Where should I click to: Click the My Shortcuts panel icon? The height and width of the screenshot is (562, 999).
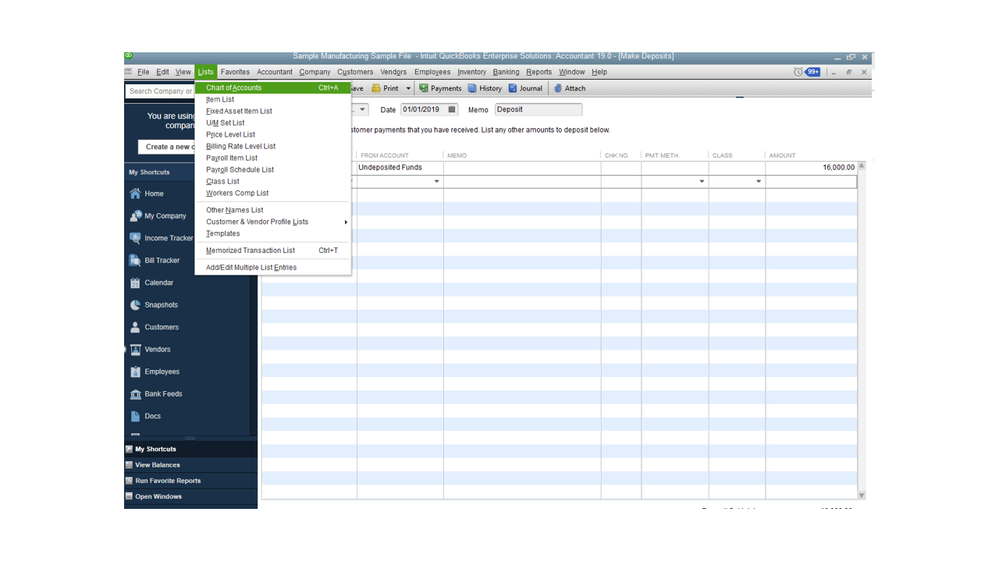click(129, 449)
